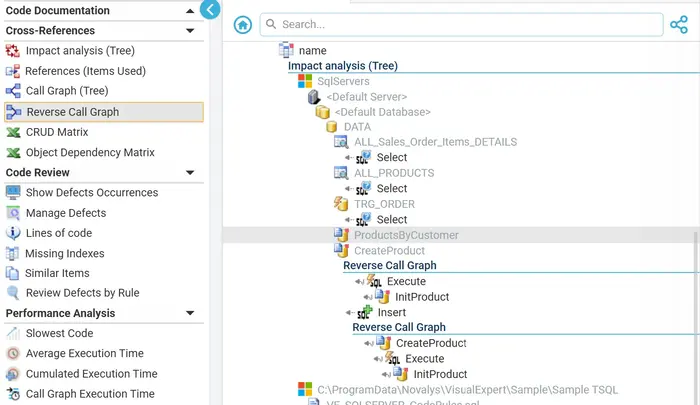Click the Default Database cylinder icon
The width and height of the screenshot is (700, 405).
pos(322,112)
